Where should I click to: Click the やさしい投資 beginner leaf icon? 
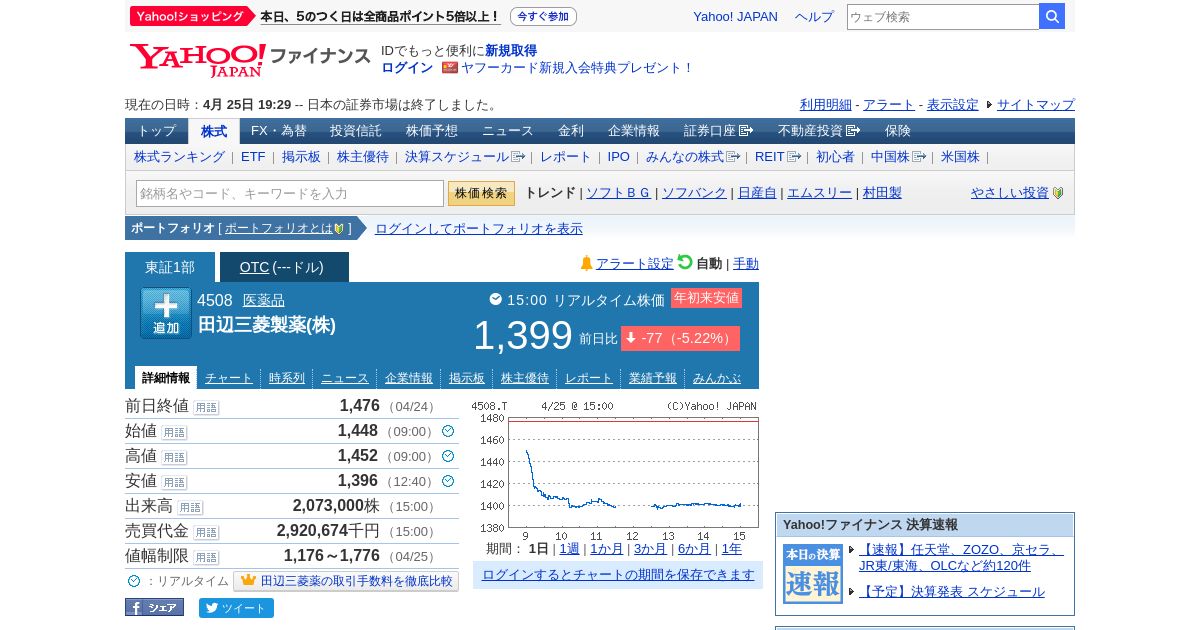pyautogui.click(x=1058, y=193)
